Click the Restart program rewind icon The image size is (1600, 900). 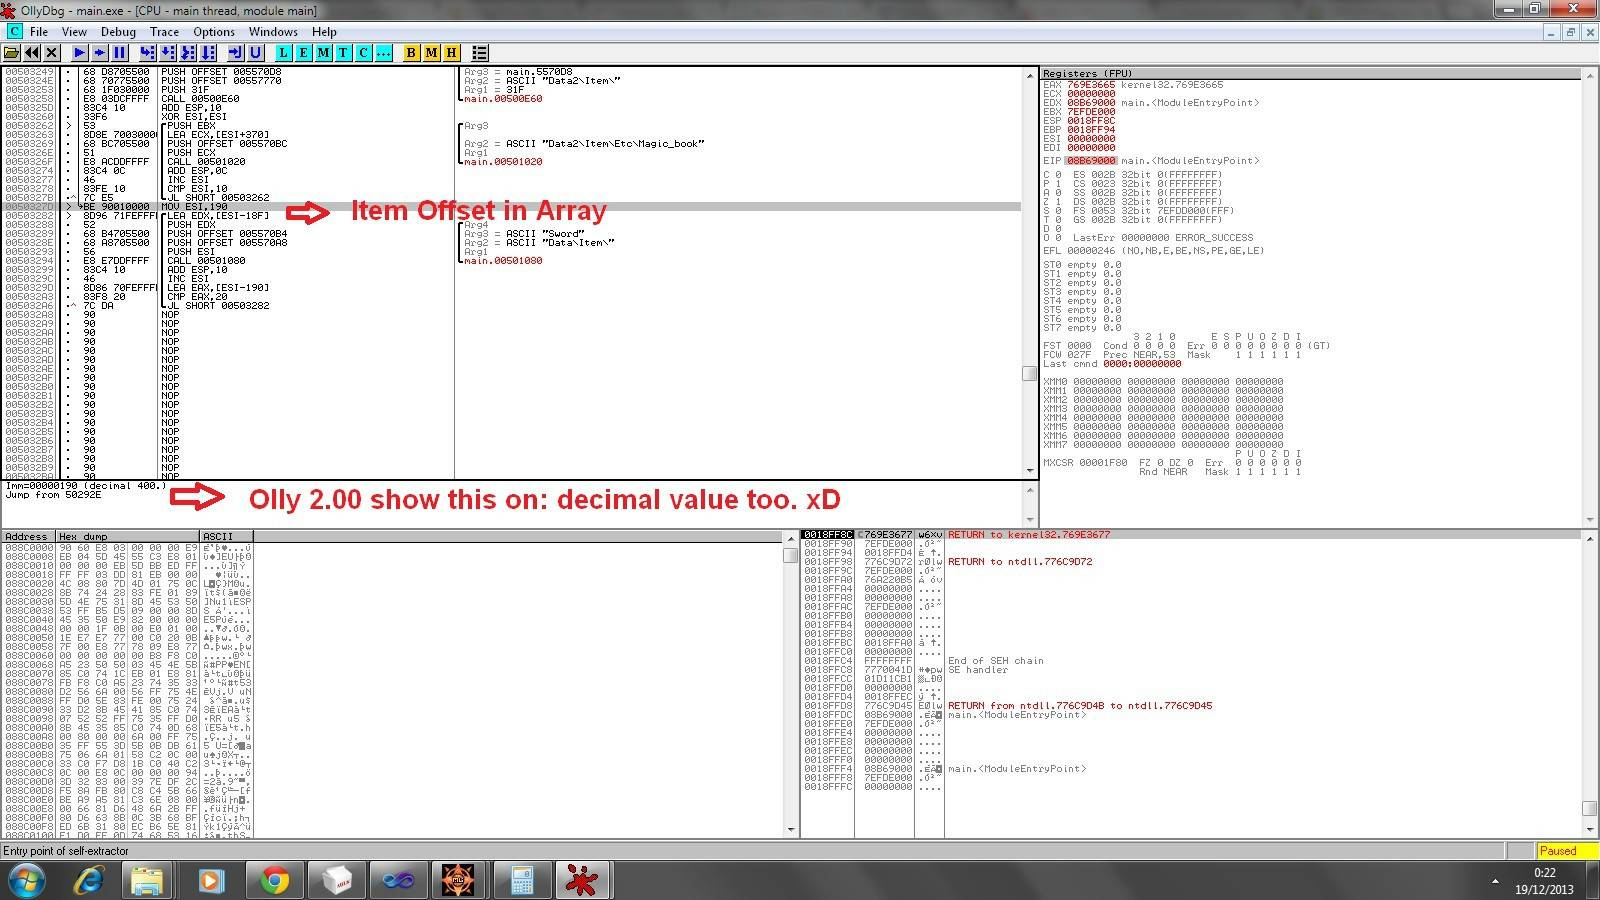32,52
